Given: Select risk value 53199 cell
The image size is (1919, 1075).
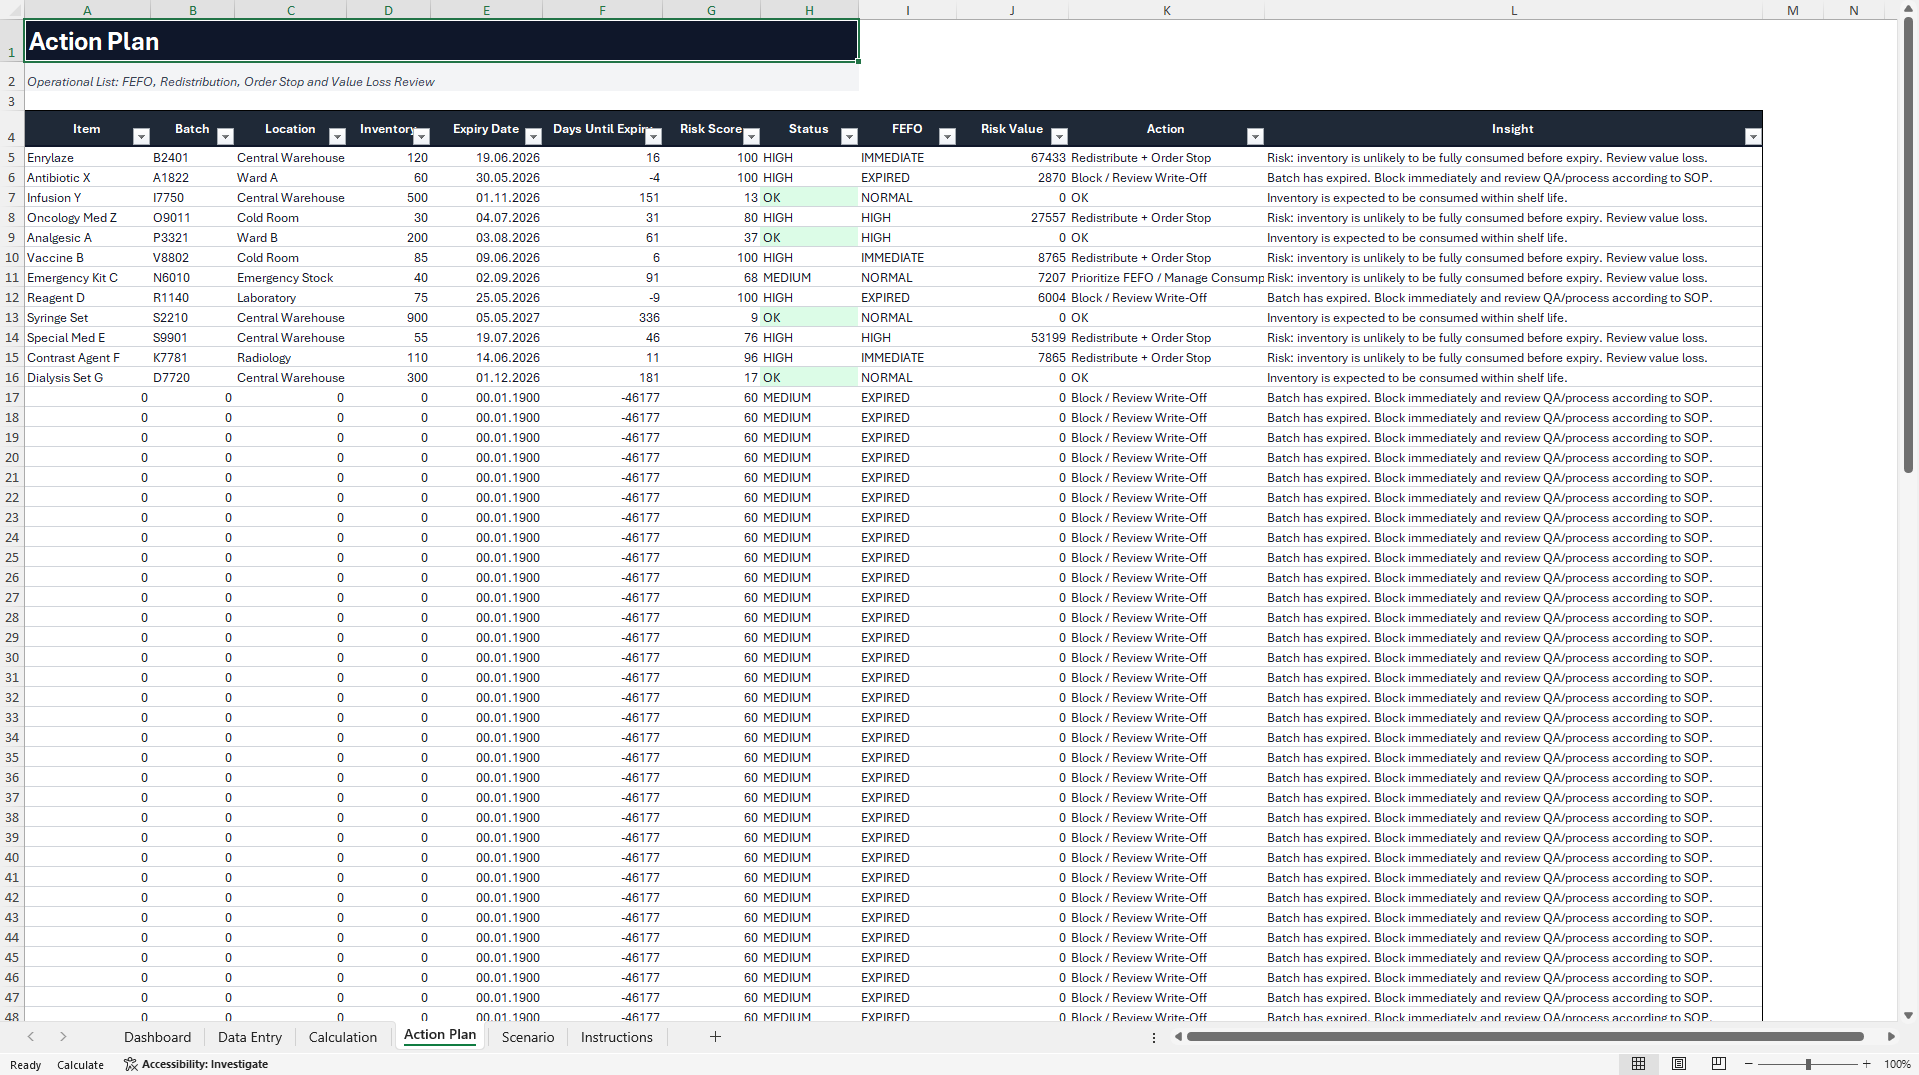Looking at the screenshot, I should click(1012, 337).
